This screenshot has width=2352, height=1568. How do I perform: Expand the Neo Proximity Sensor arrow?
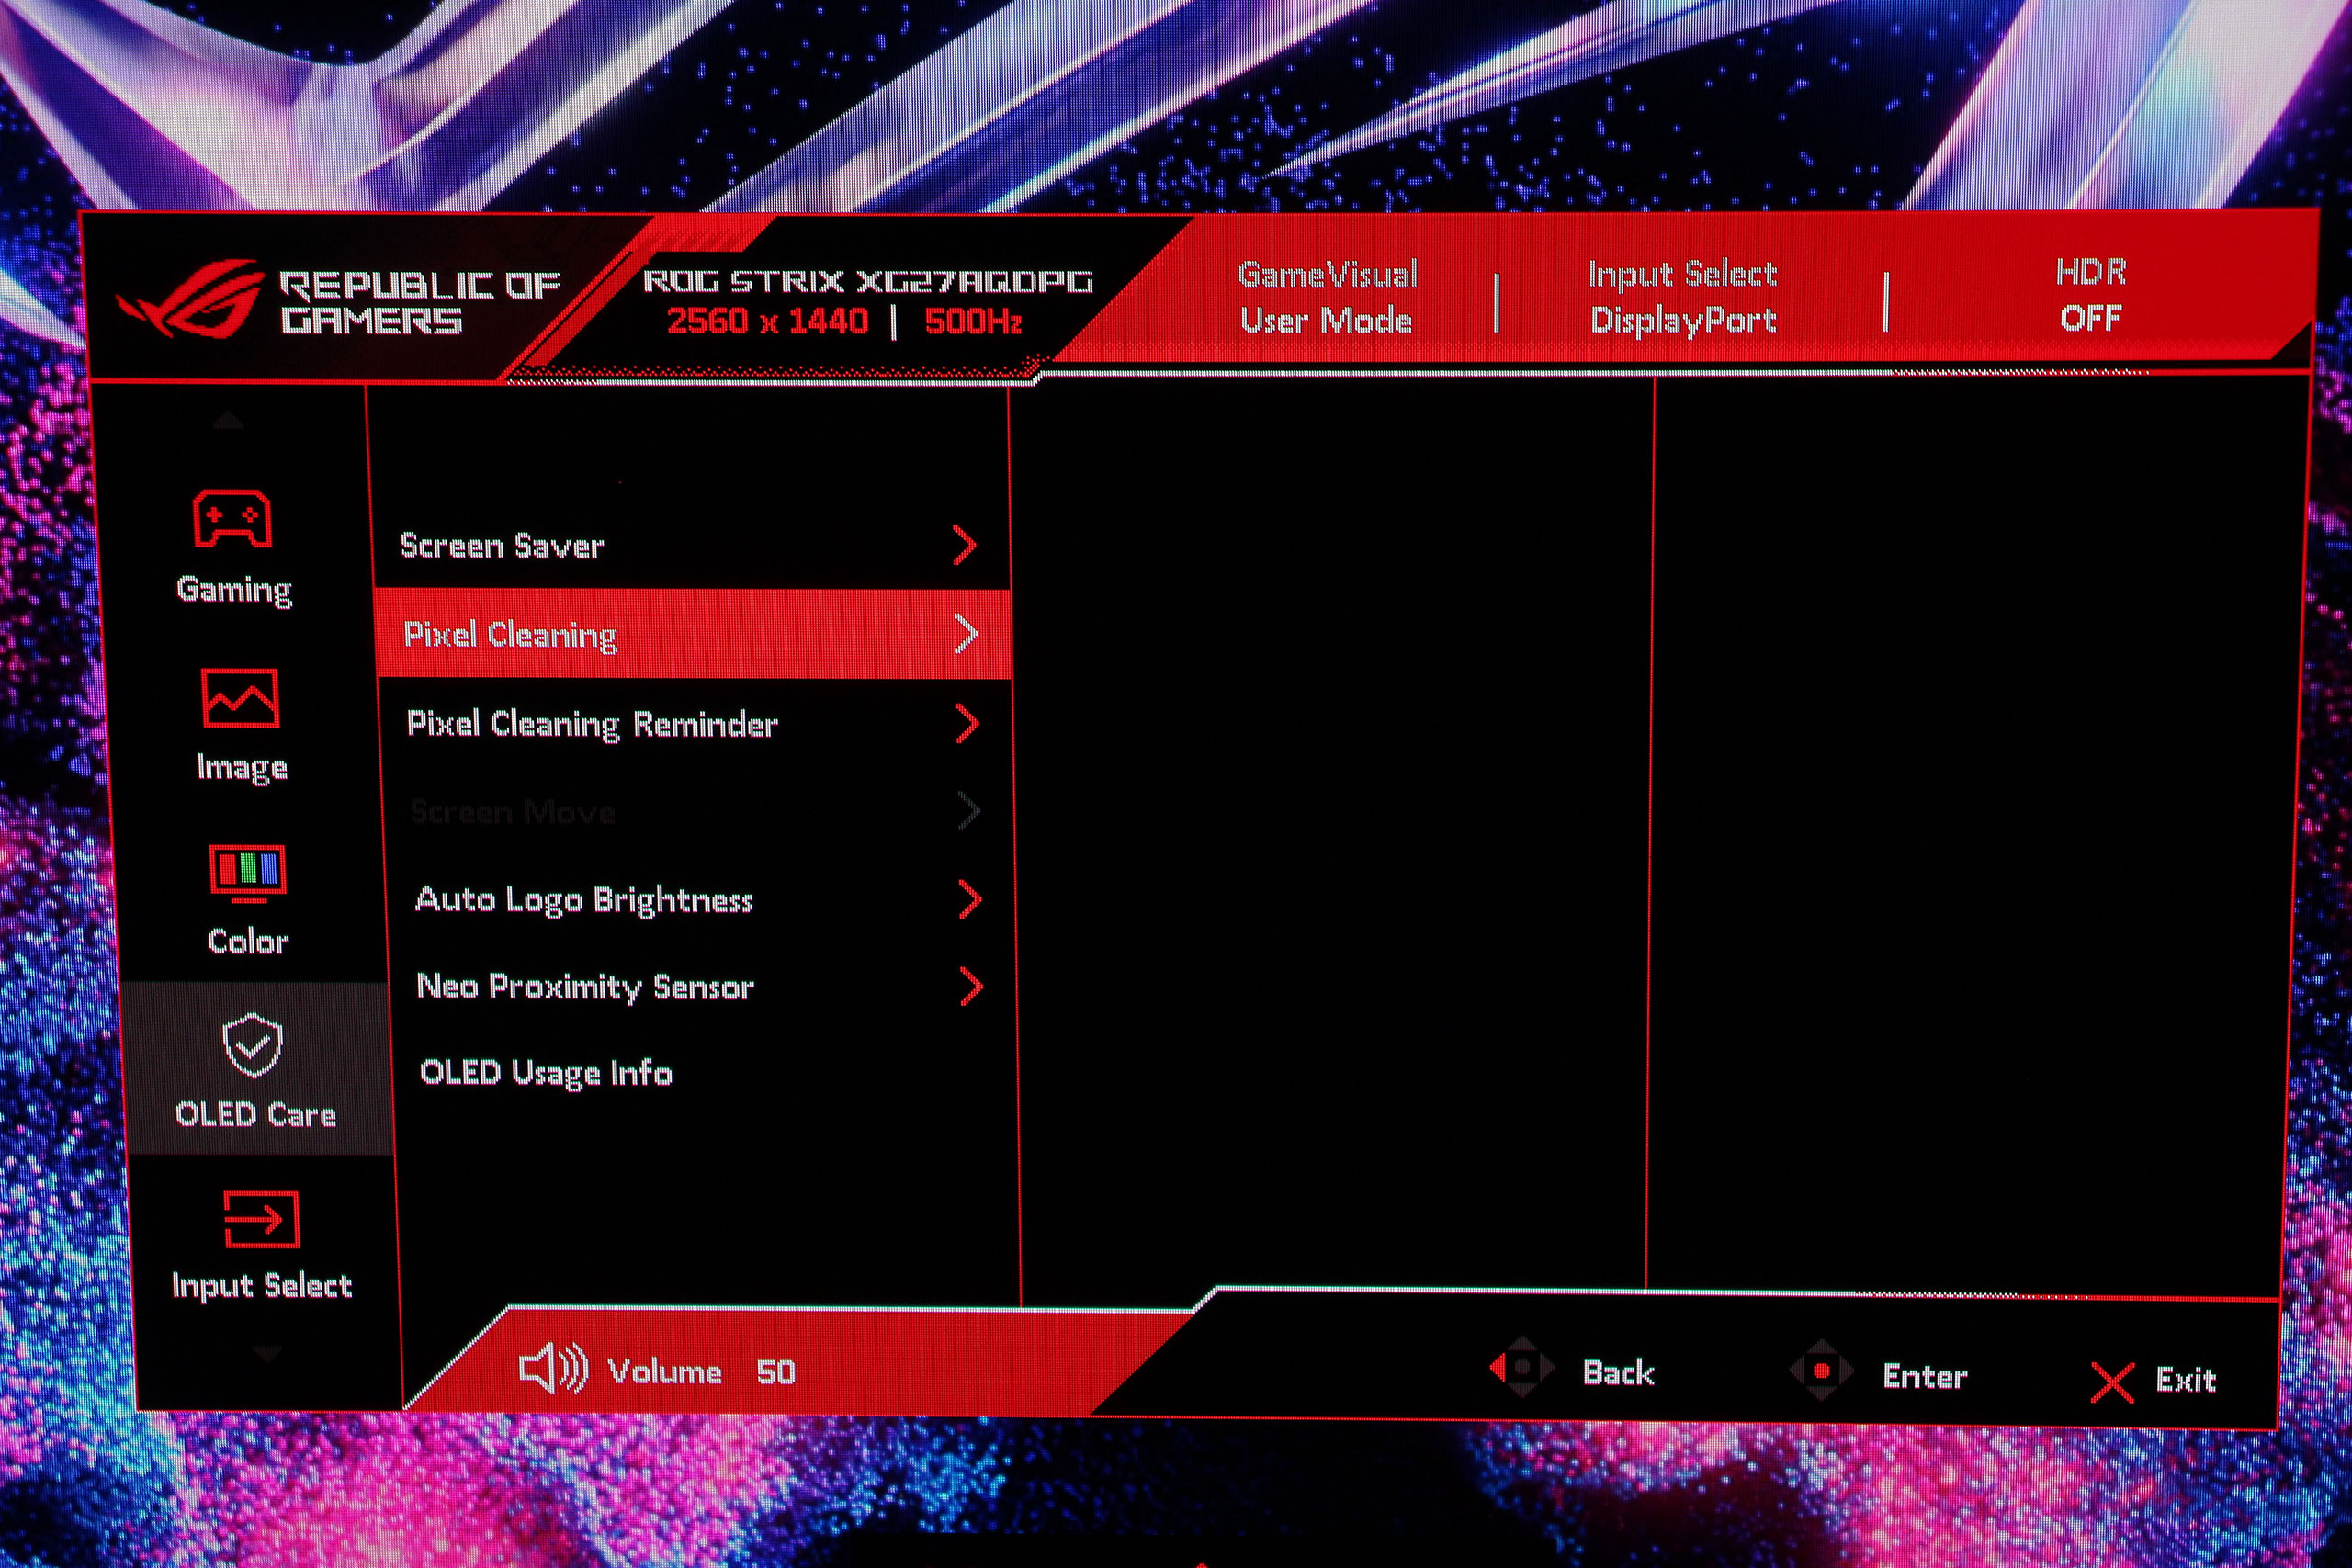971,986
